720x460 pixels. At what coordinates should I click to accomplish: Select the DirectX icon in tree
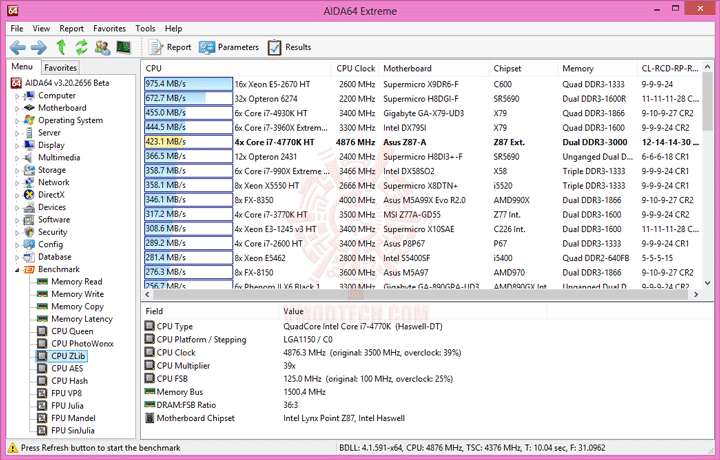[29, 195]
